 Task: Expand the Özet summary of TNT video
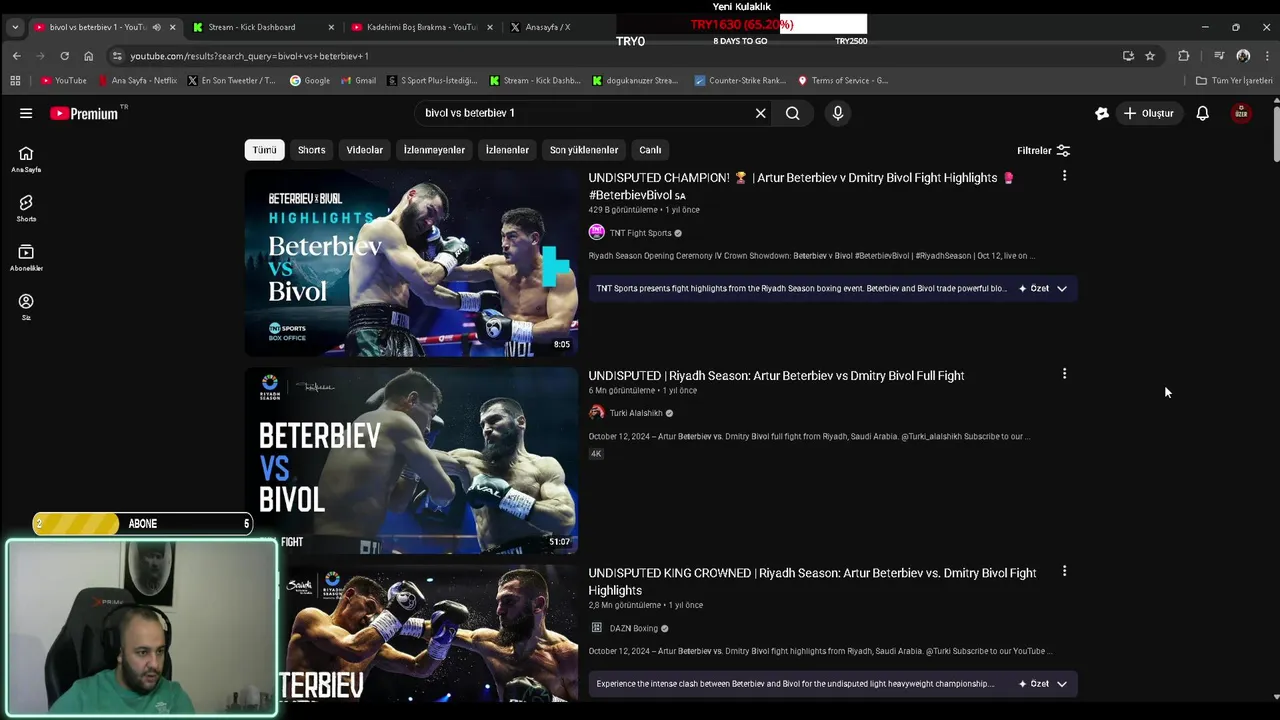[1043, 288]
